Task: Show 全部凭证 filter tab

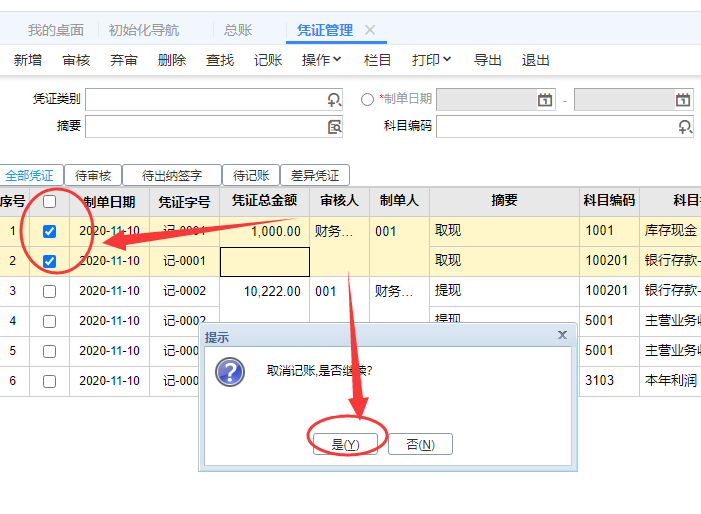Action: tap(30, 175)
